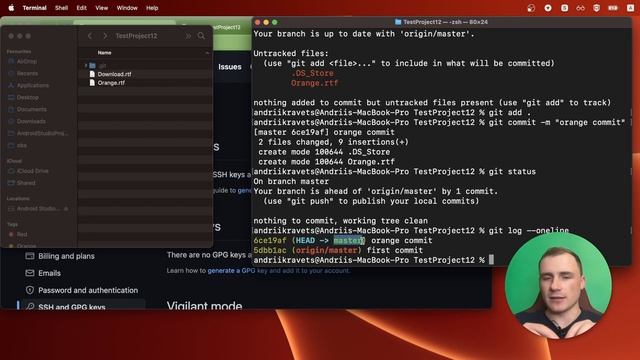Click the highlighted master branch text

349,240
